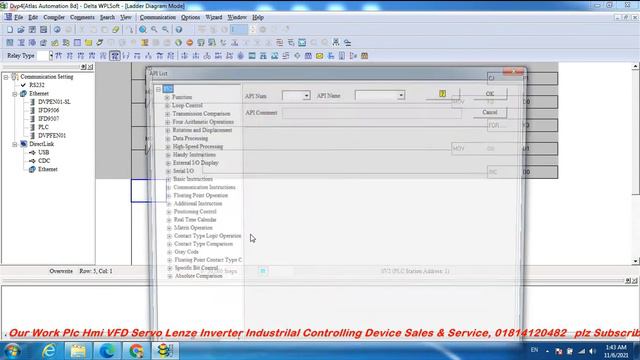Click the brown grid icon ending ladder toolbar

click(364, 56)
